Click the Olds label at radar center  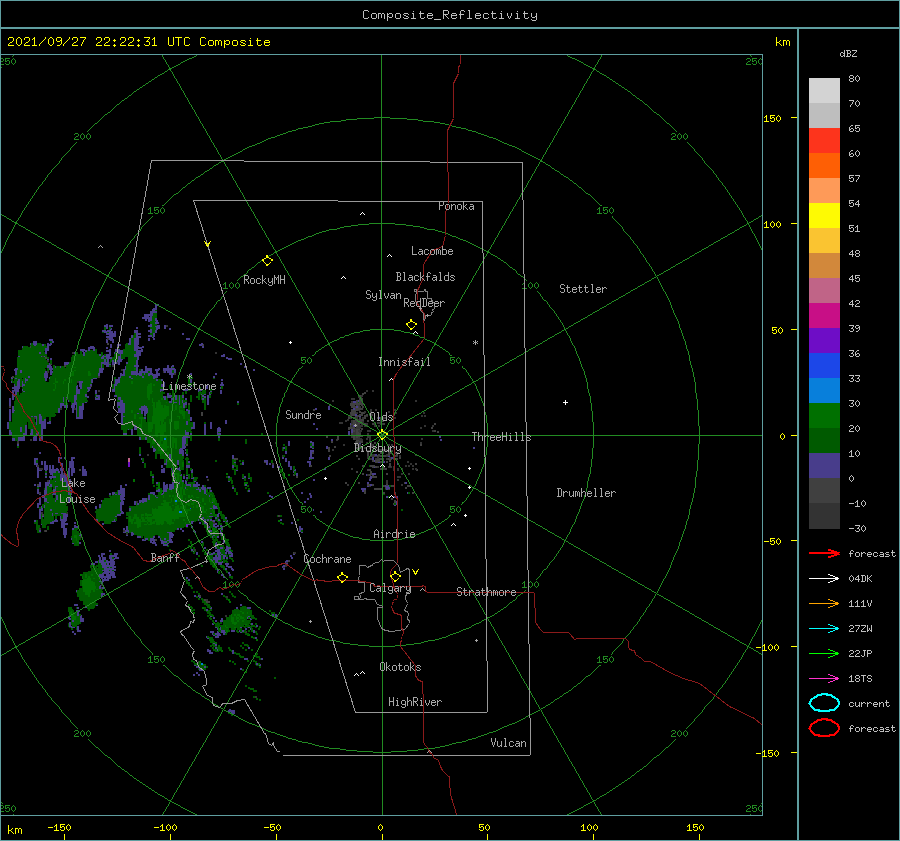pos(381,417)
